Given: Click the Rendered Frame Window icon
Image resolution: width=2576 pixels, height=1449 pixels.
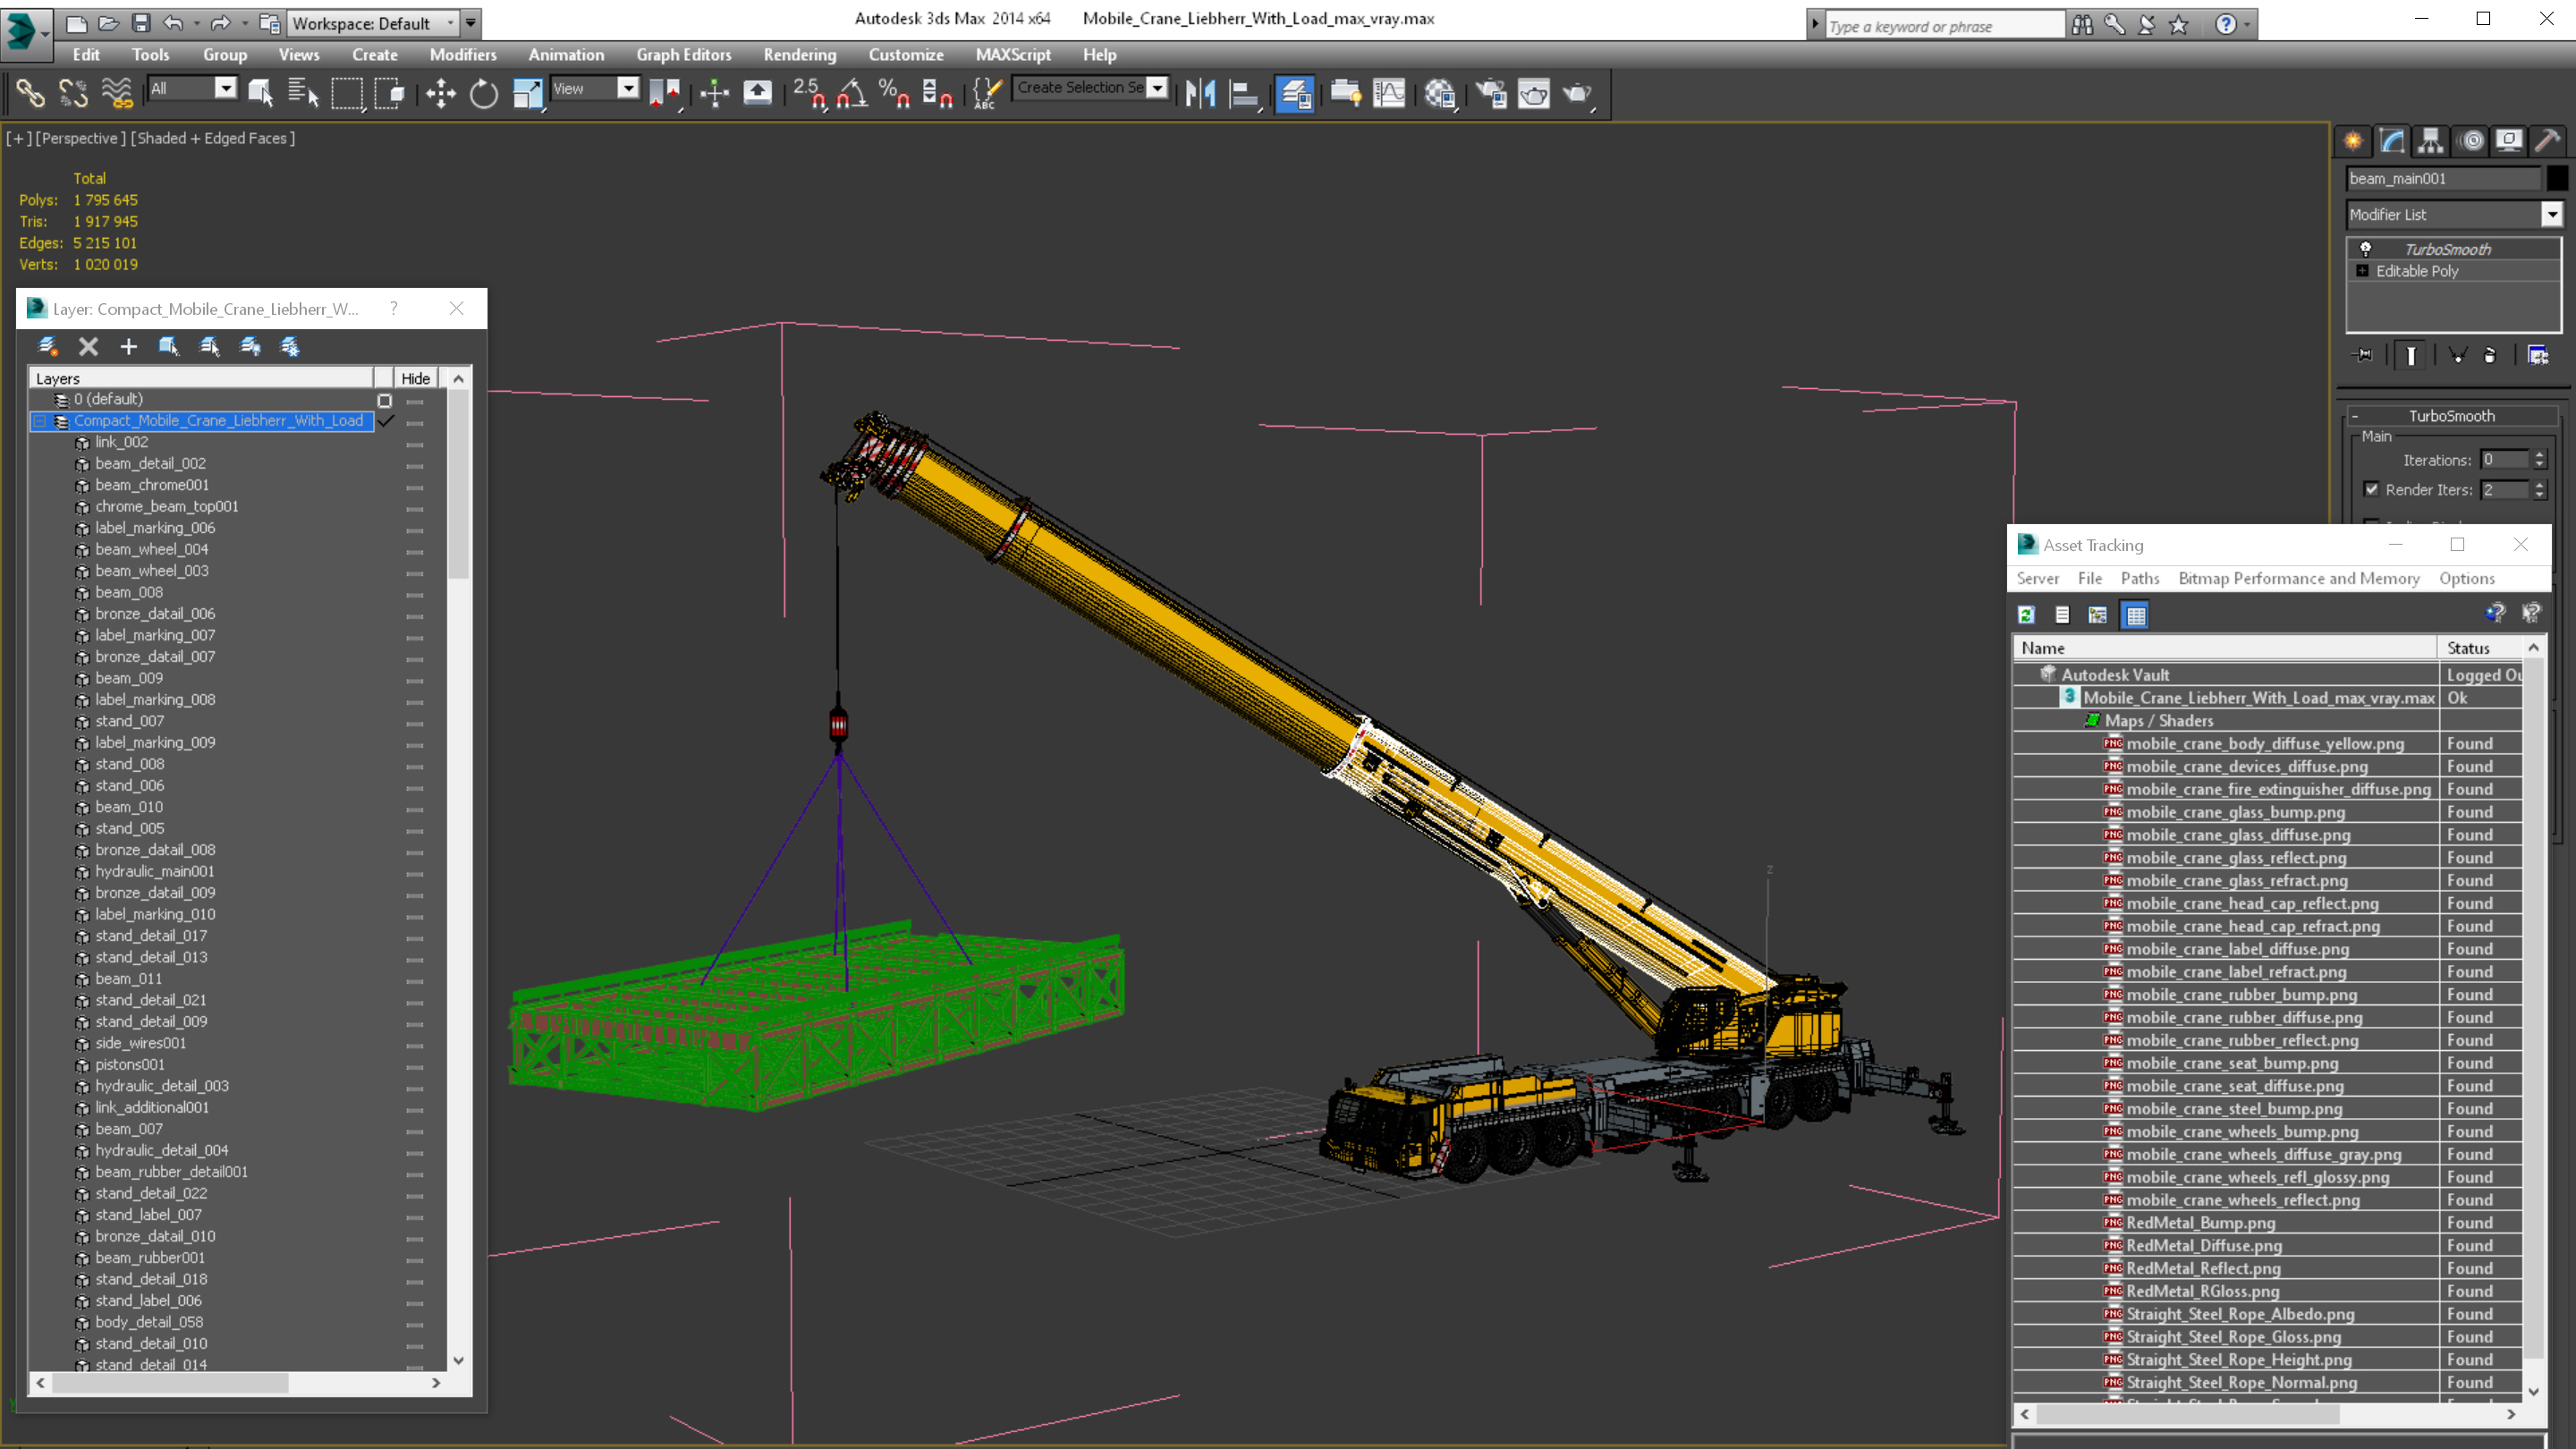Looking at the screenshot, I should tap(1534, 93).
